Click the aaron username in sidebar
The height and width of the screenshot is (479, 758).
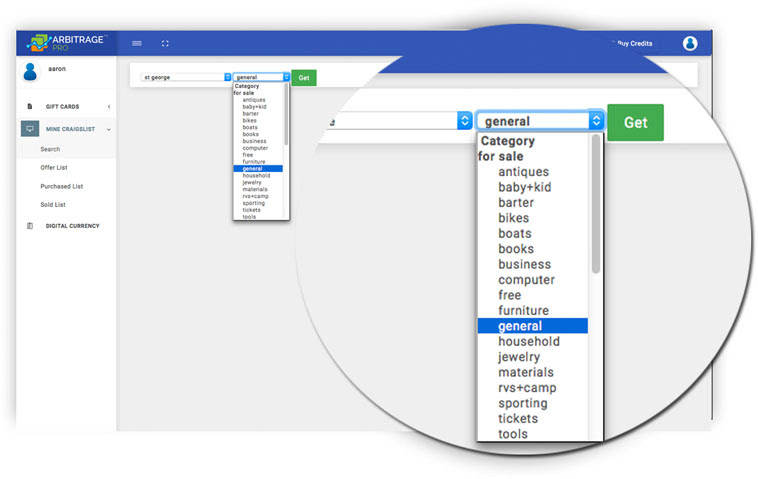point(57,69)
